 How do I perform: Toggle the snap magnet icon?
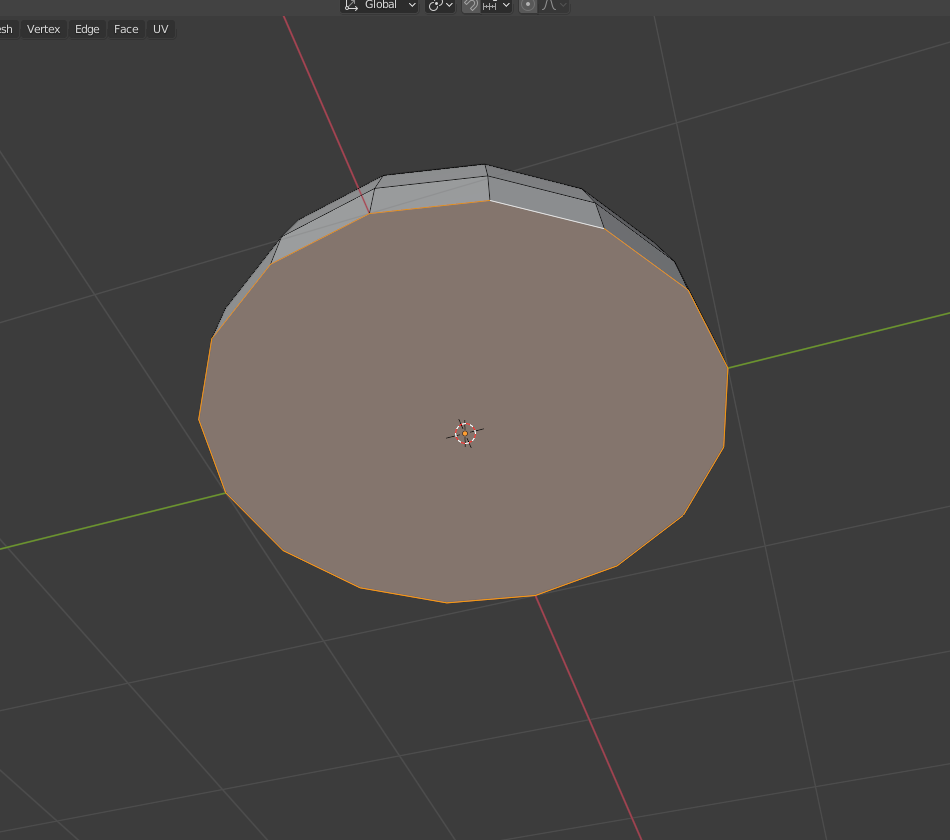click(x=471, y=5)
